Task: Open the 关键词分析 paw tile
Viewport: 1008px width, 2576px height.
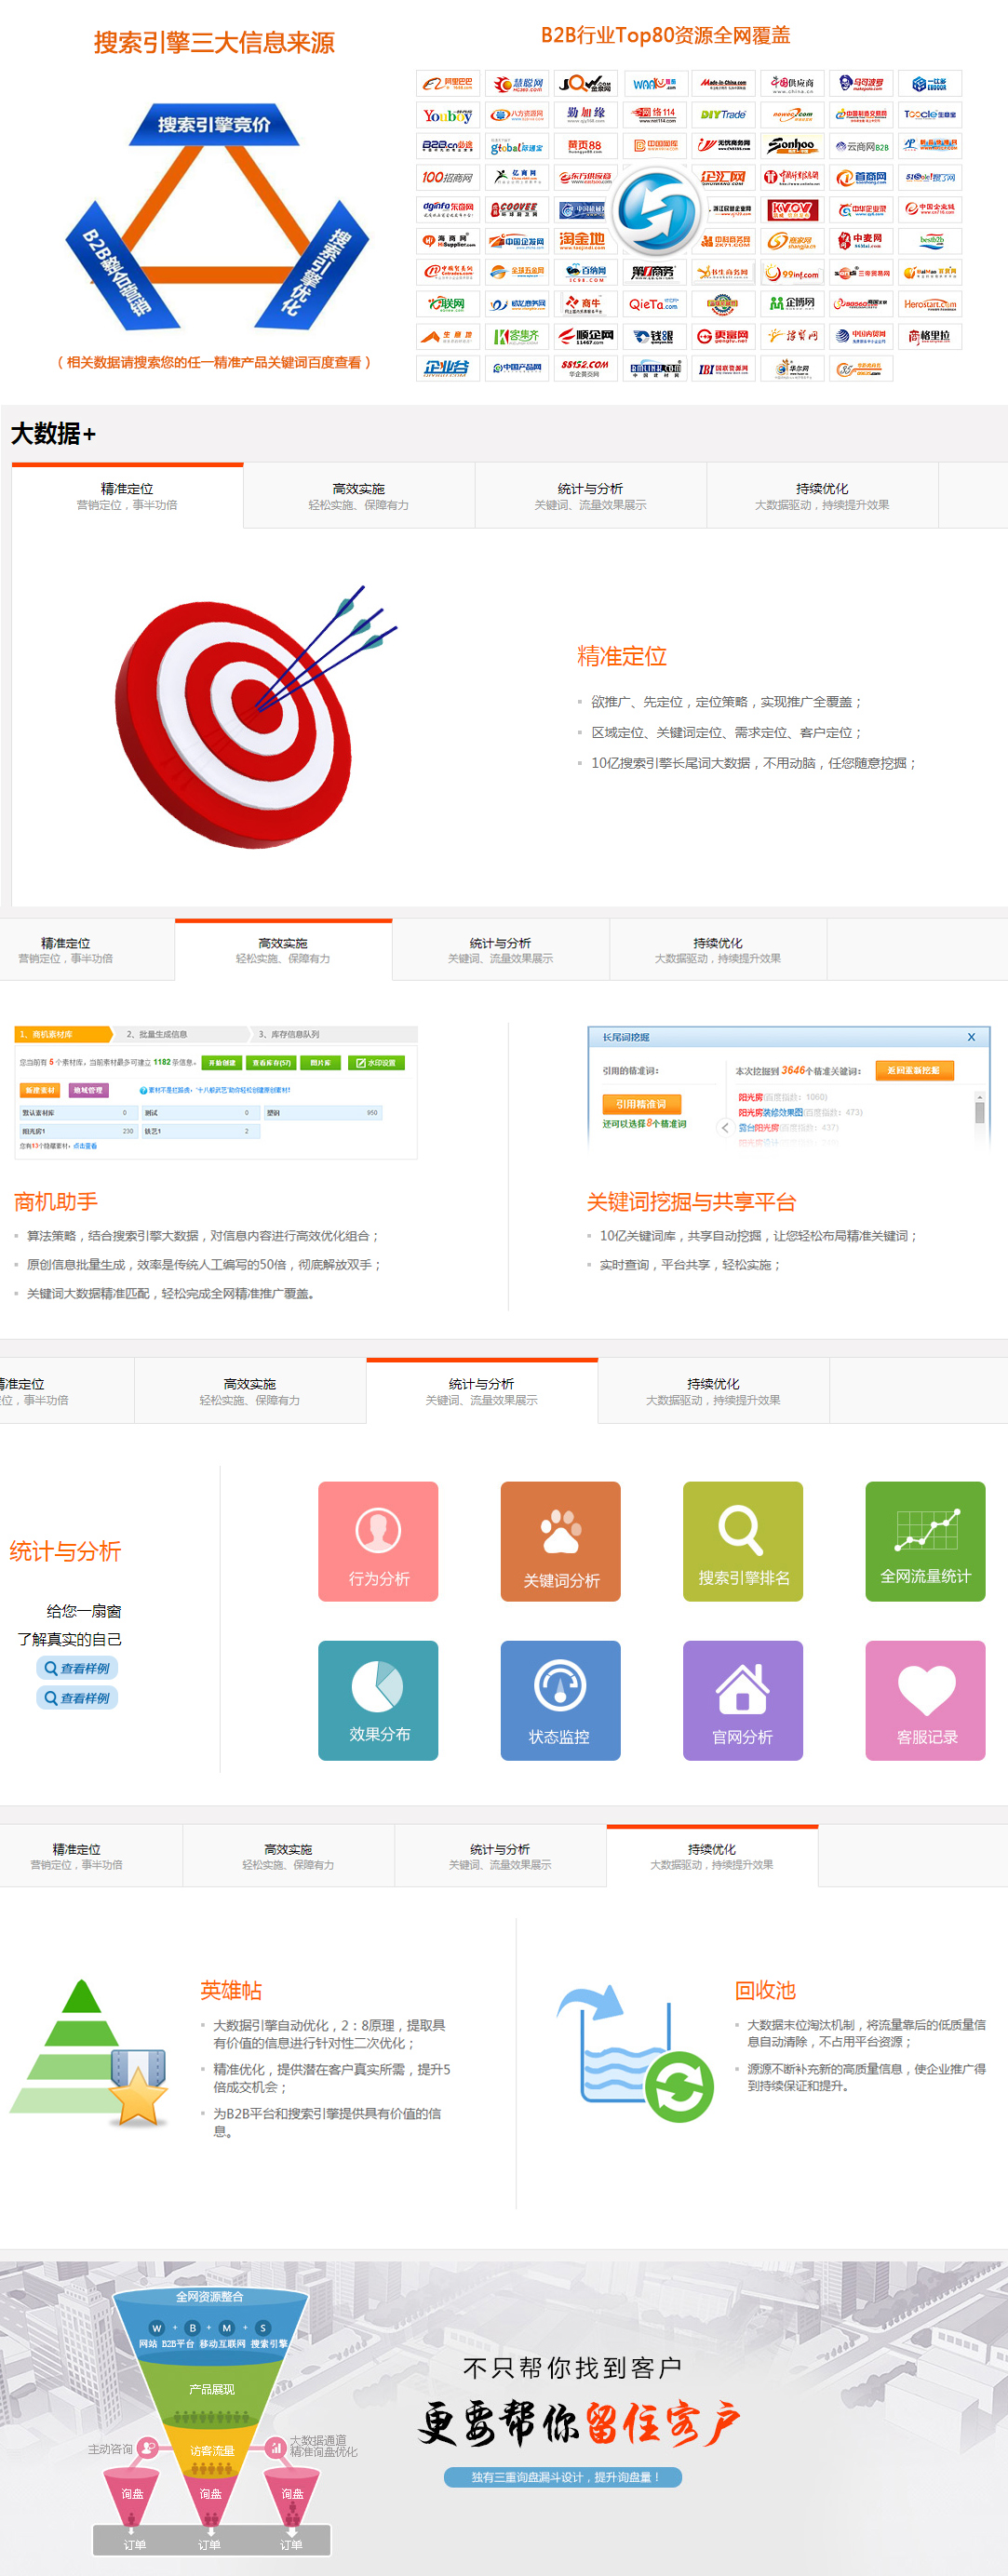Action: [560, 1541]
